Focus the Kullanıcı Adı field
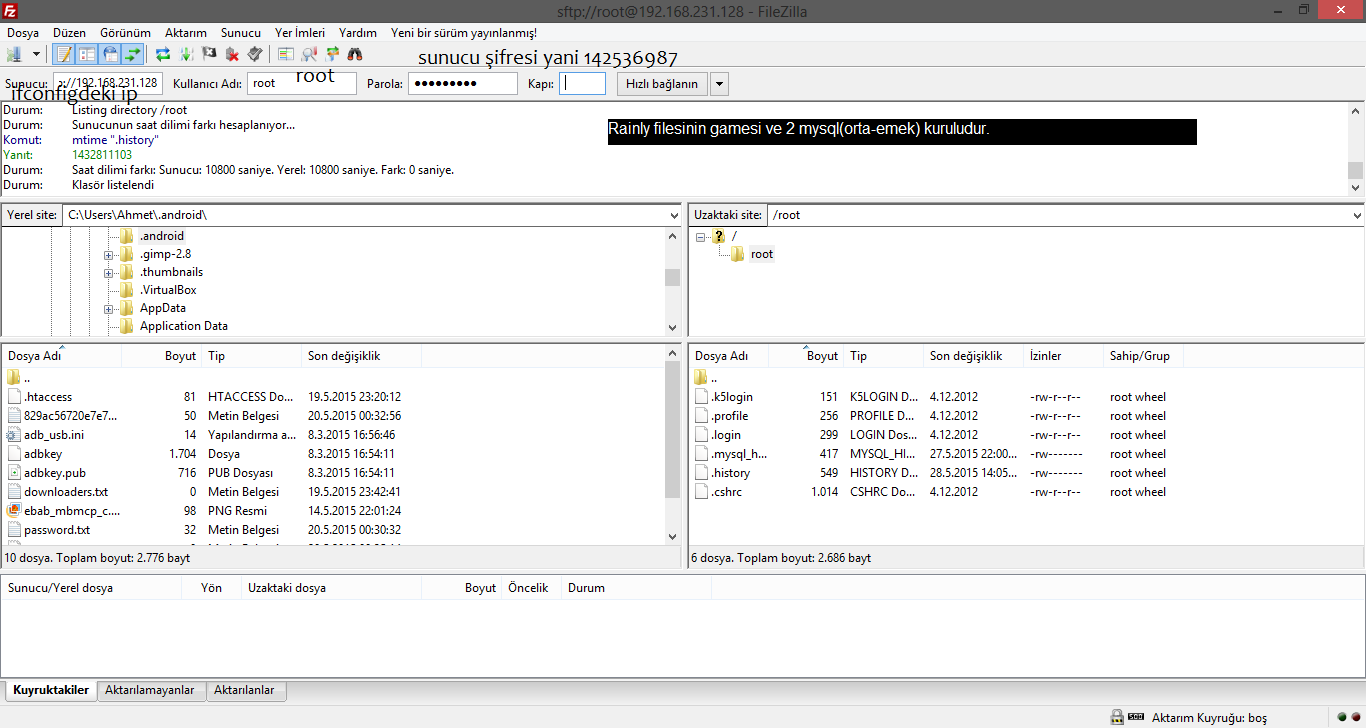The height and width of the screenshot is (728, 1366). tap(302, 84)
